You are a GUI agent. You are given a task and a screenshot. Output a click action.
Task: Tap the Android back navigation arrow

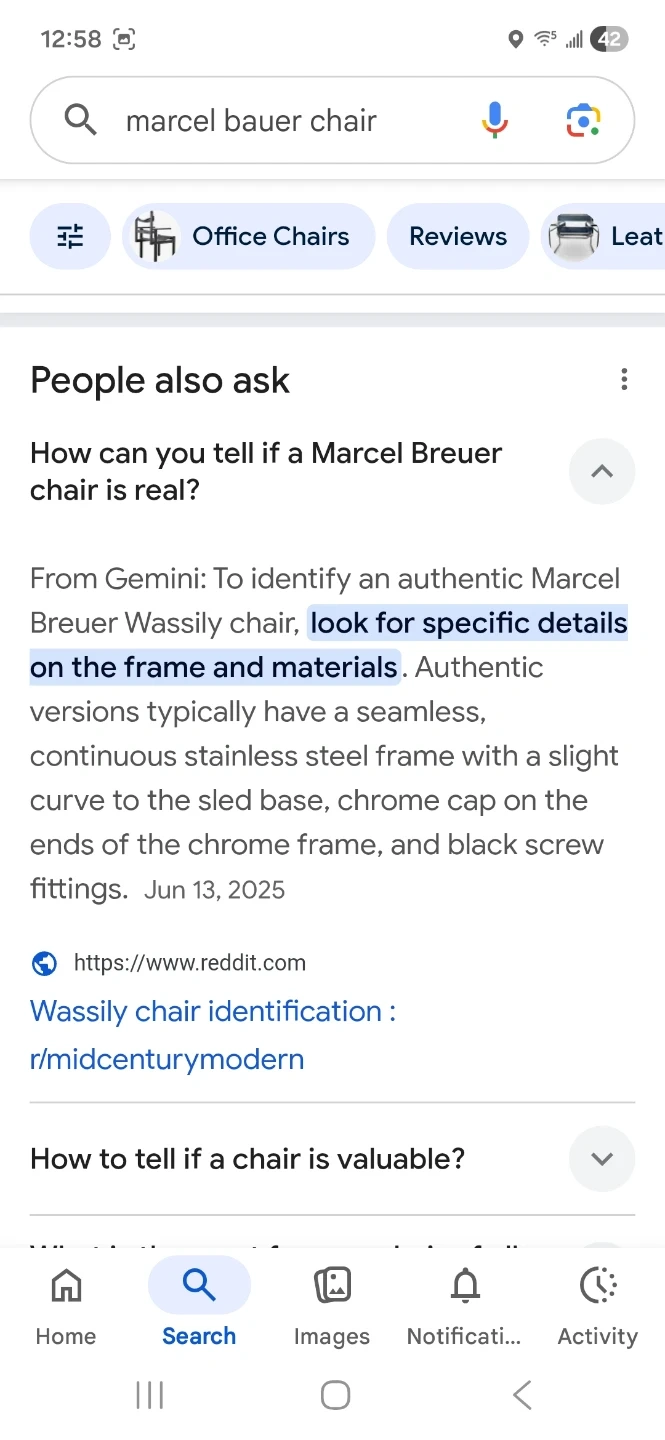521,1395
